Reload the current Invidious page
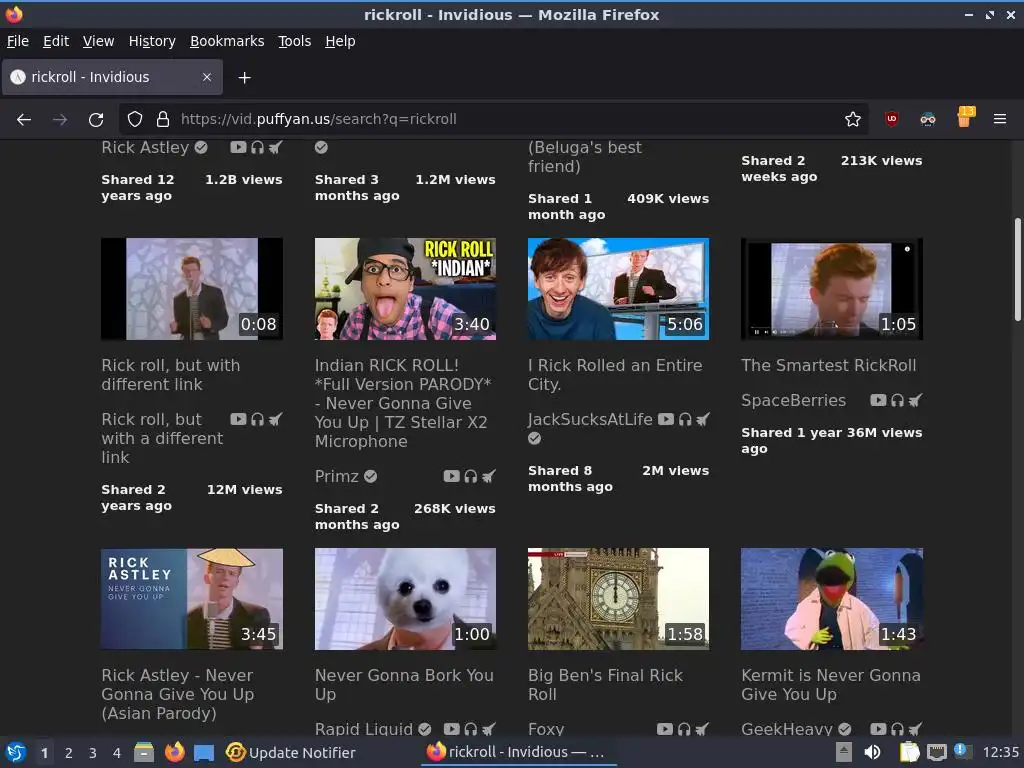The height and width of the screenshot is (768, 1024). pos(96,120)
